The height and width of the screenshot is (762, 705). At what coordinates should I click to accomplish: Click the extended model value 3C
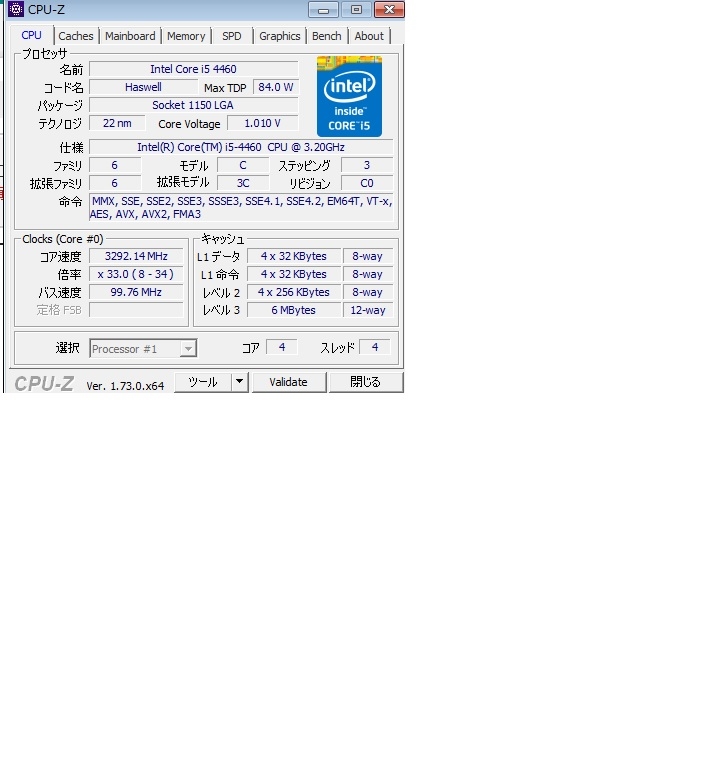pos(243,183)
